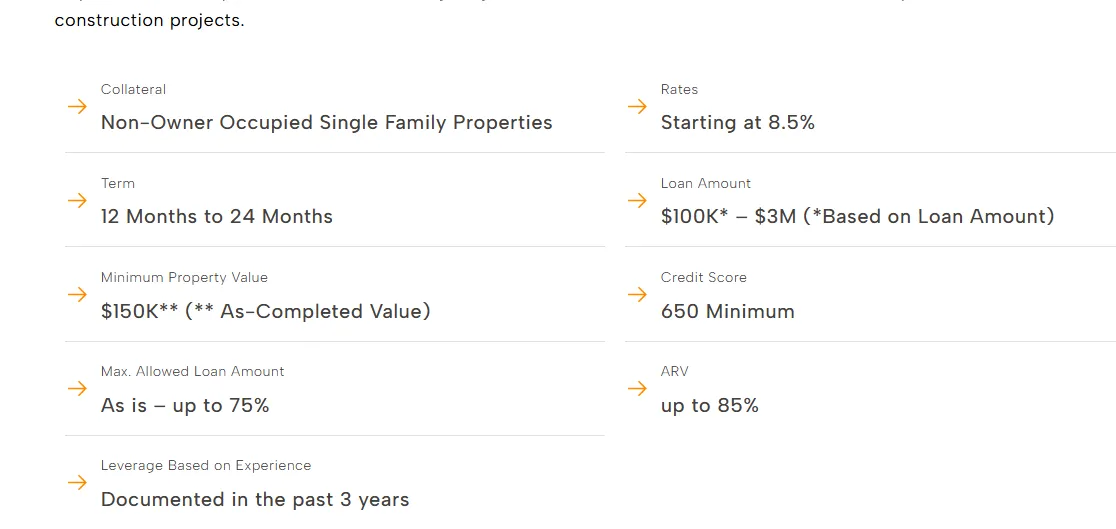Click Documented in the past 3 years text
This screenshot has height=529, width=1116.
255,499
